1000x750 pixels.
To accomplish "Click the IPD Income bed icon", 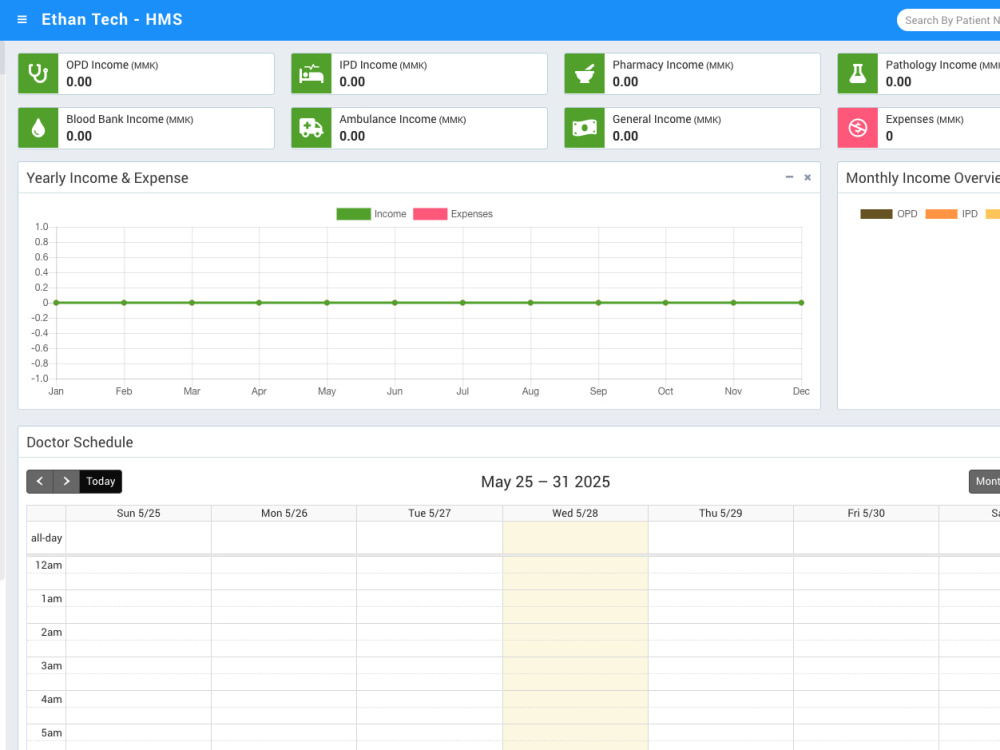I will pos(311,74).
